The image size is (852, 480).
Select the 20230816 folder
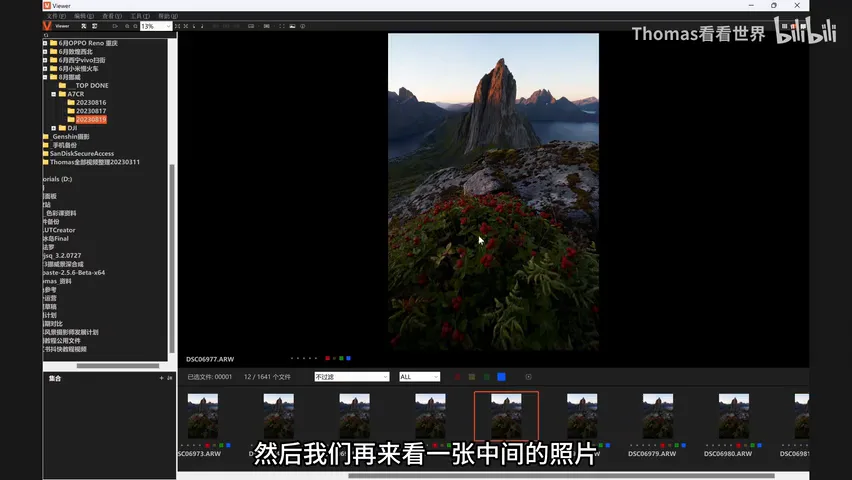click(91, 102)
